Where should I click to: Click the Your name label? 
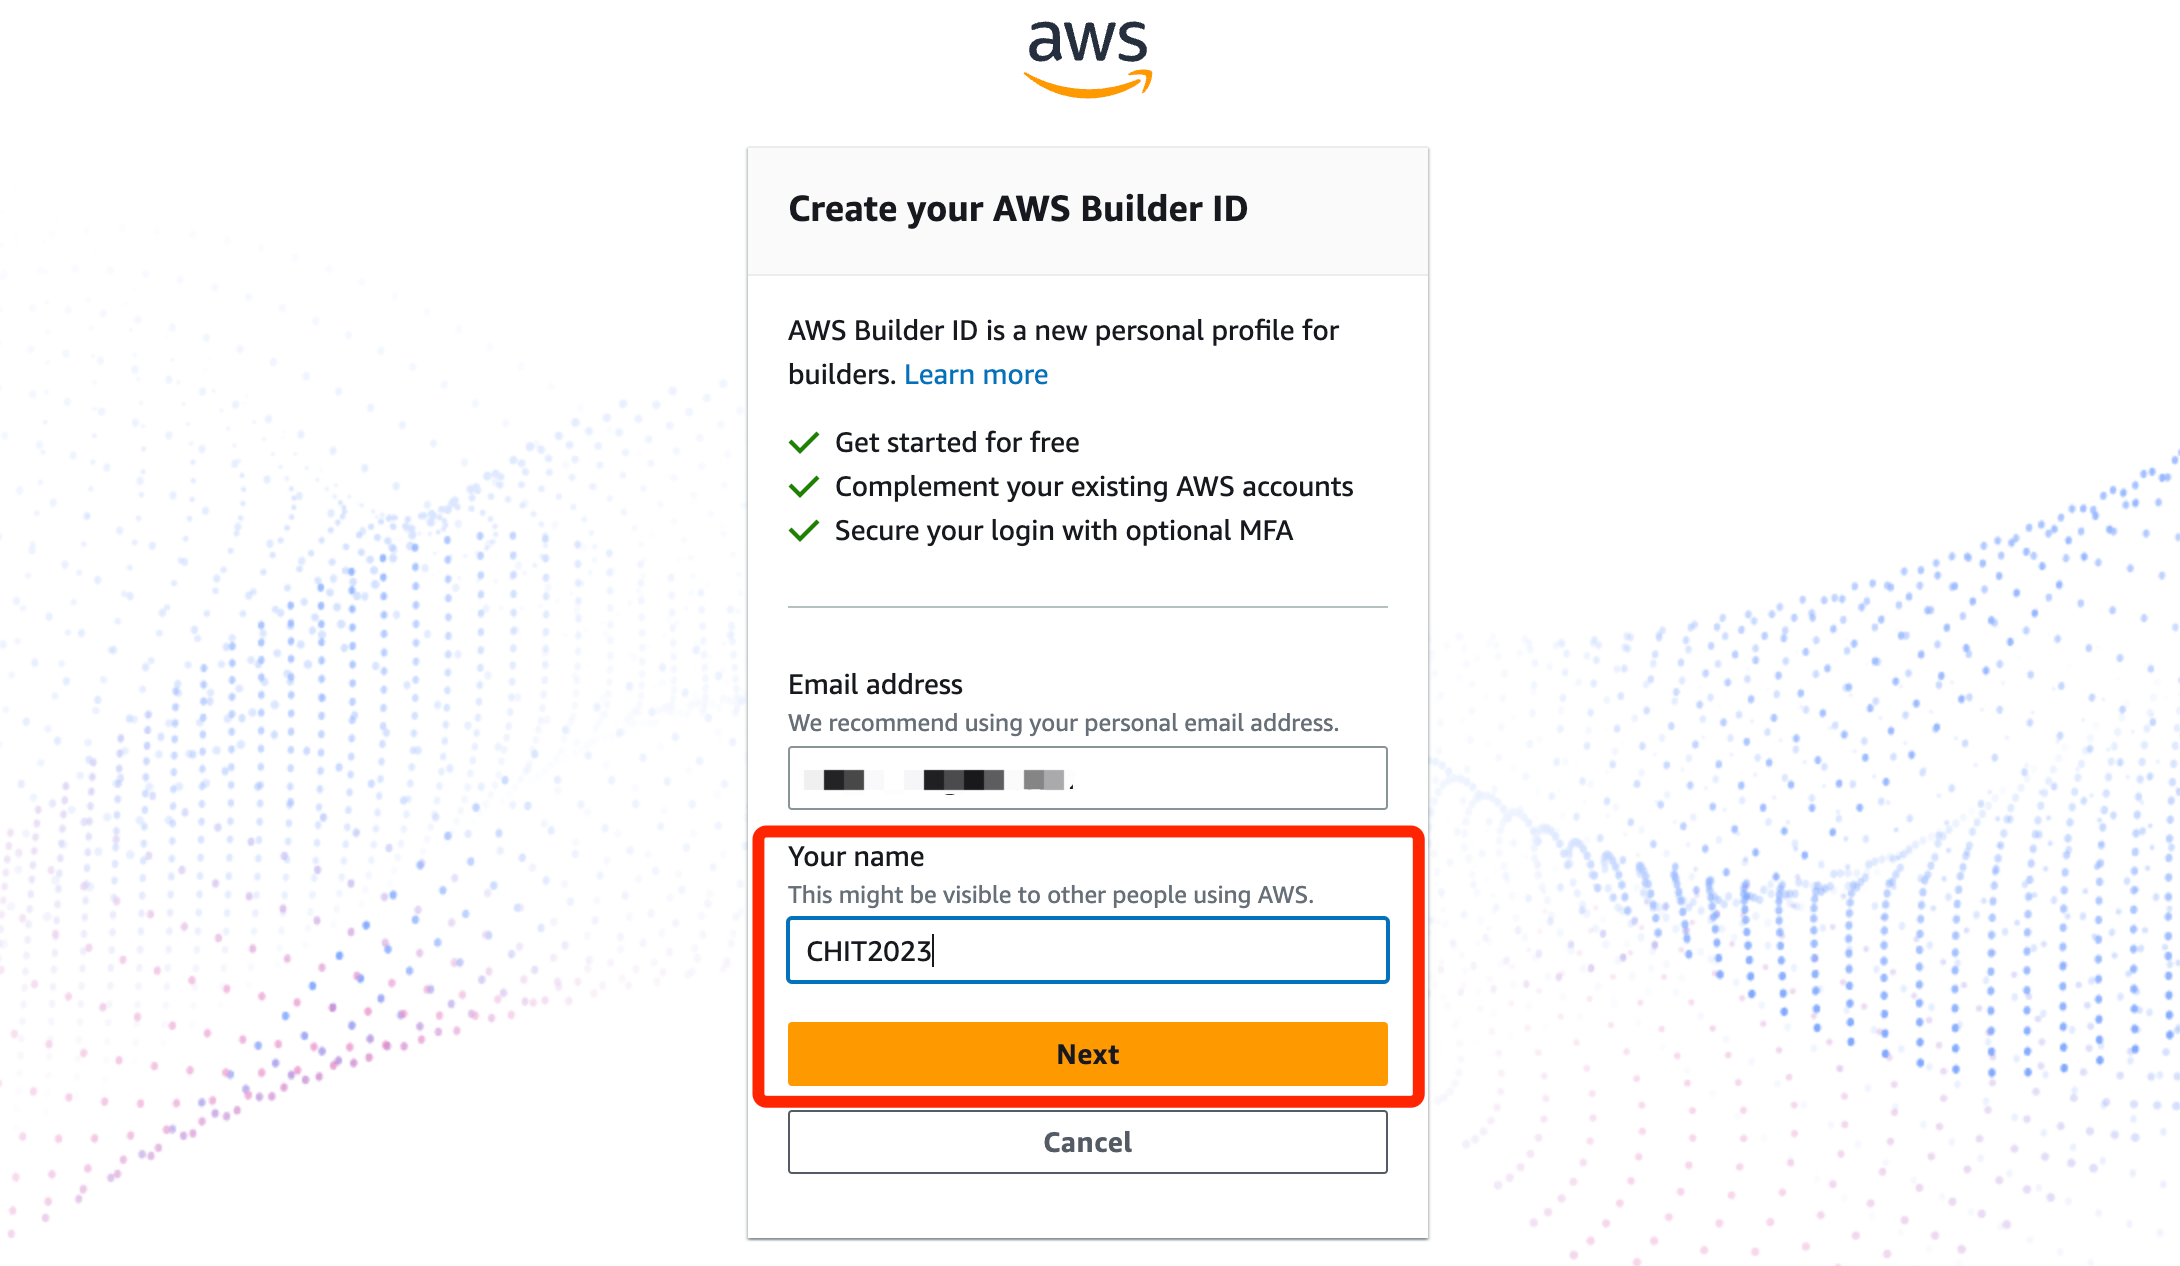(856, 856)
